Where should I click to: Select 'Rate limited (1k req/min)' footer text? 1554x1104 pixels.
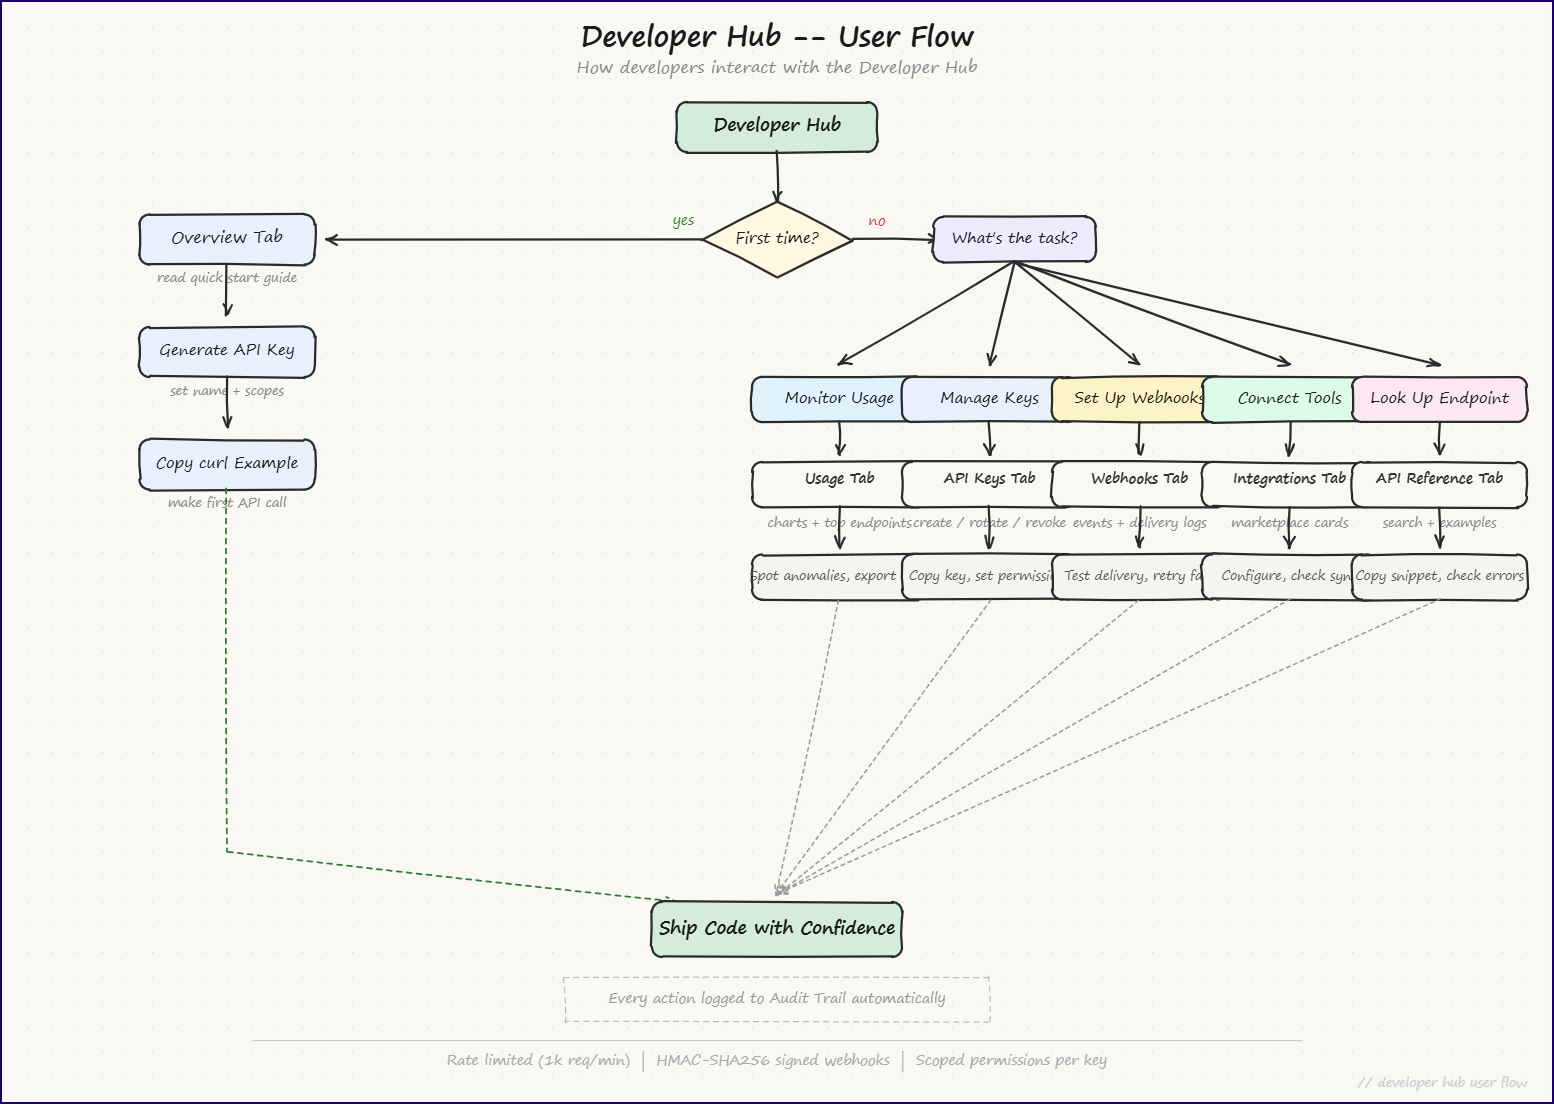[538, 1061]
